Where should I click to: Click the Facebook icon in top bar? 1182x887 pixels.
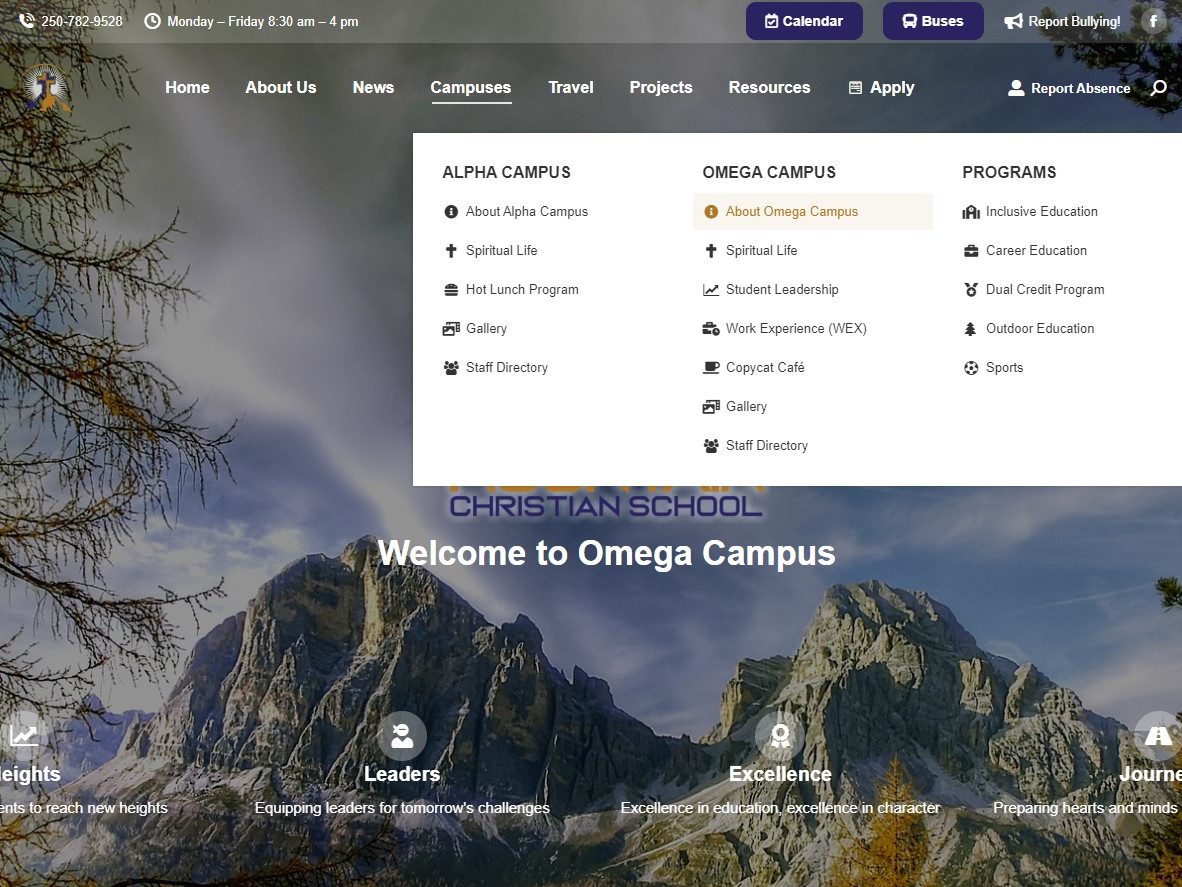tap(1153, 21)
